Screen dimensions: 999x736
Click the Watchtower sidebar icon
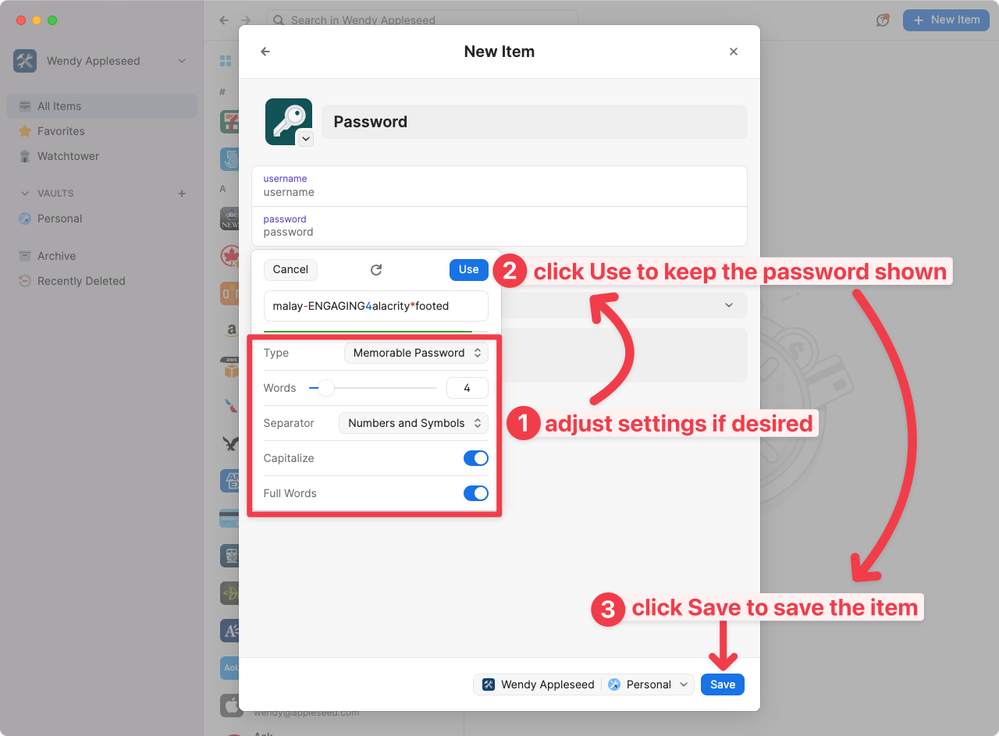[x=26, y=157]
